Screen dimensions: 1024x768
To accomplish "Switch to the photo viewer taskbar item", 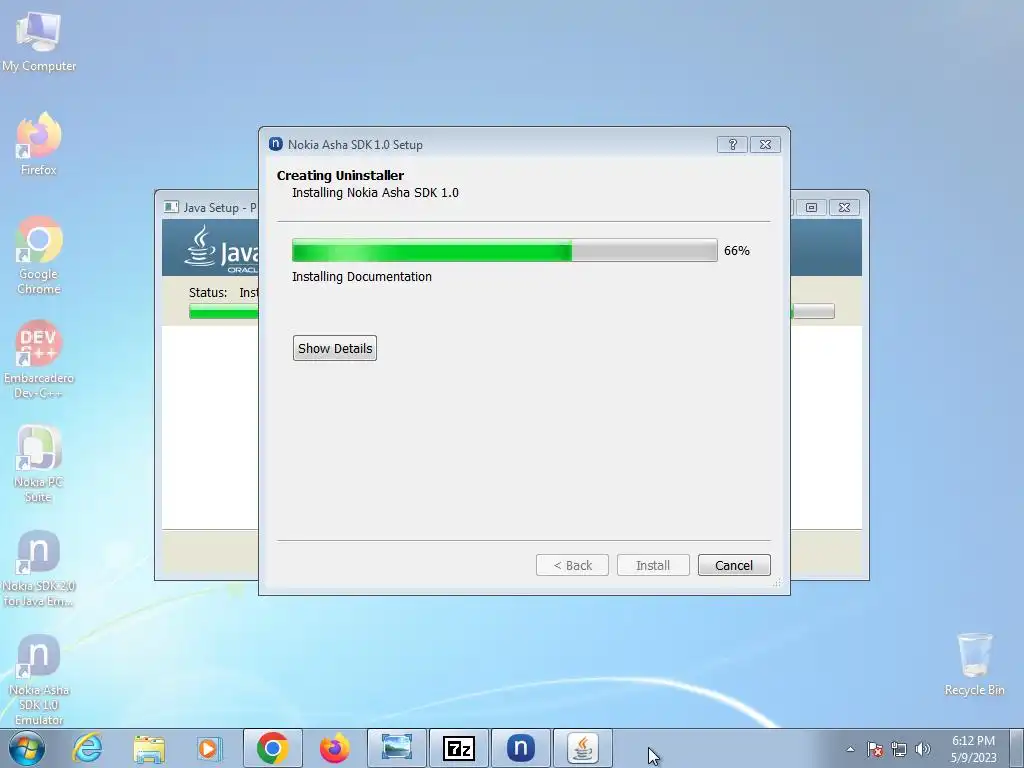I will (396, 748).
